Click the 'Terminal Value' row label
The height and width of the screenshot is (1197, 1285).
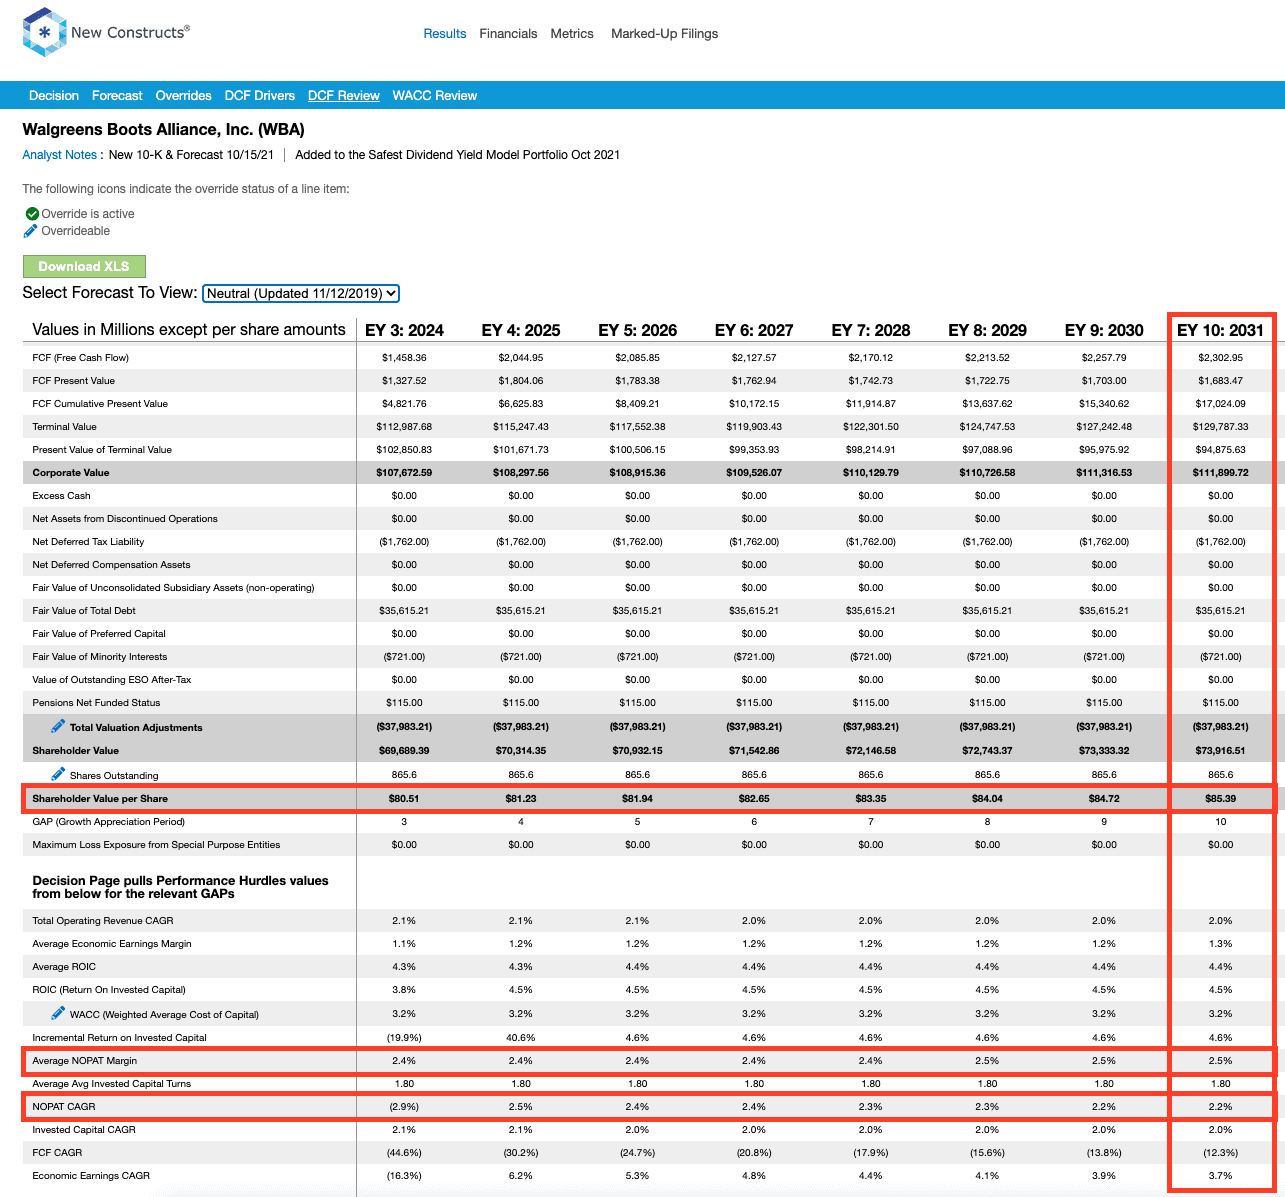[67, 427]
